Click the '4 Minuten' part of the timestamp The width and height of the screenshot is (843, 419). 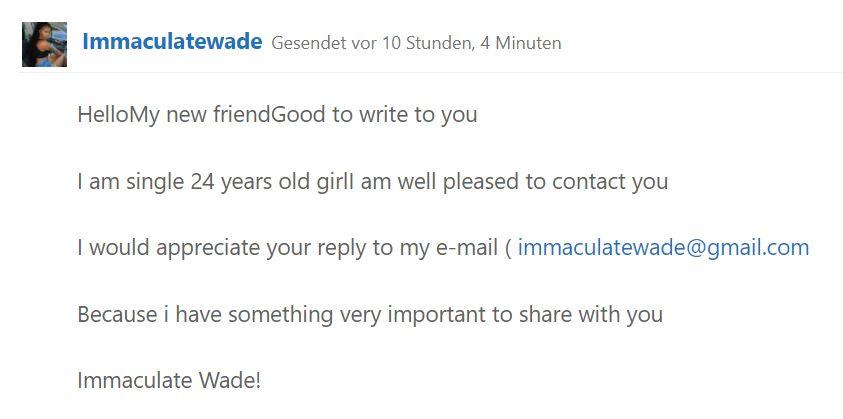[520, 43]
